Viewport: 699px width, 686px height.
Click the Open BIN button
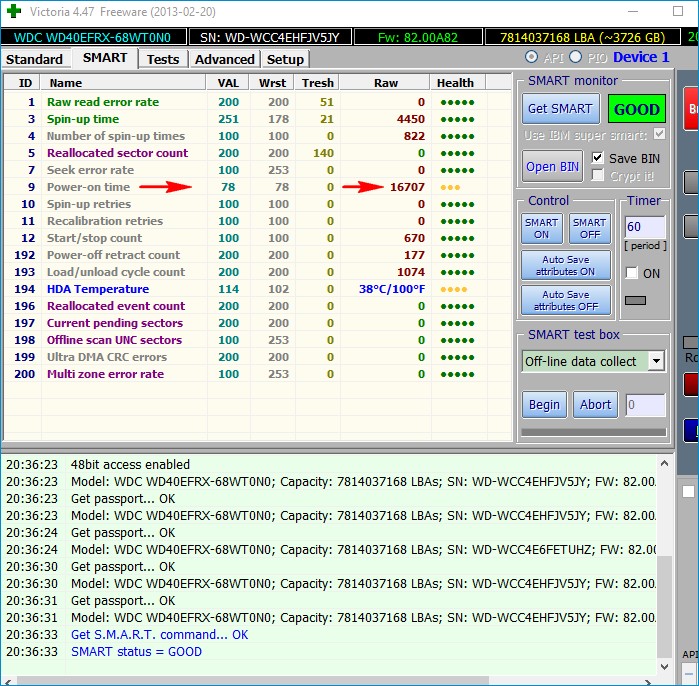(552, 166)
